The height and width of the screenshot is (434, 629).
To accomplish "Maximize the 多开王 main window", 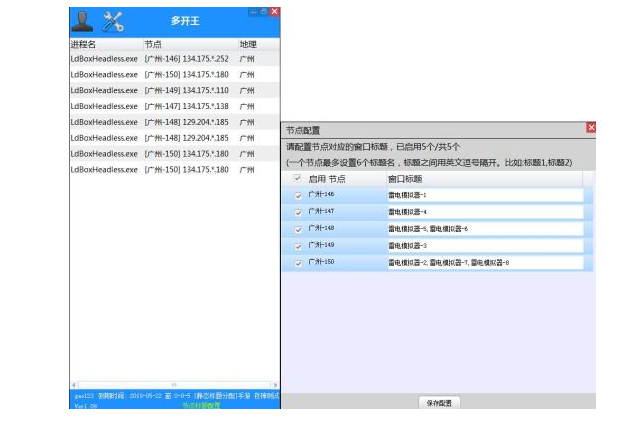I will (264, 12).
